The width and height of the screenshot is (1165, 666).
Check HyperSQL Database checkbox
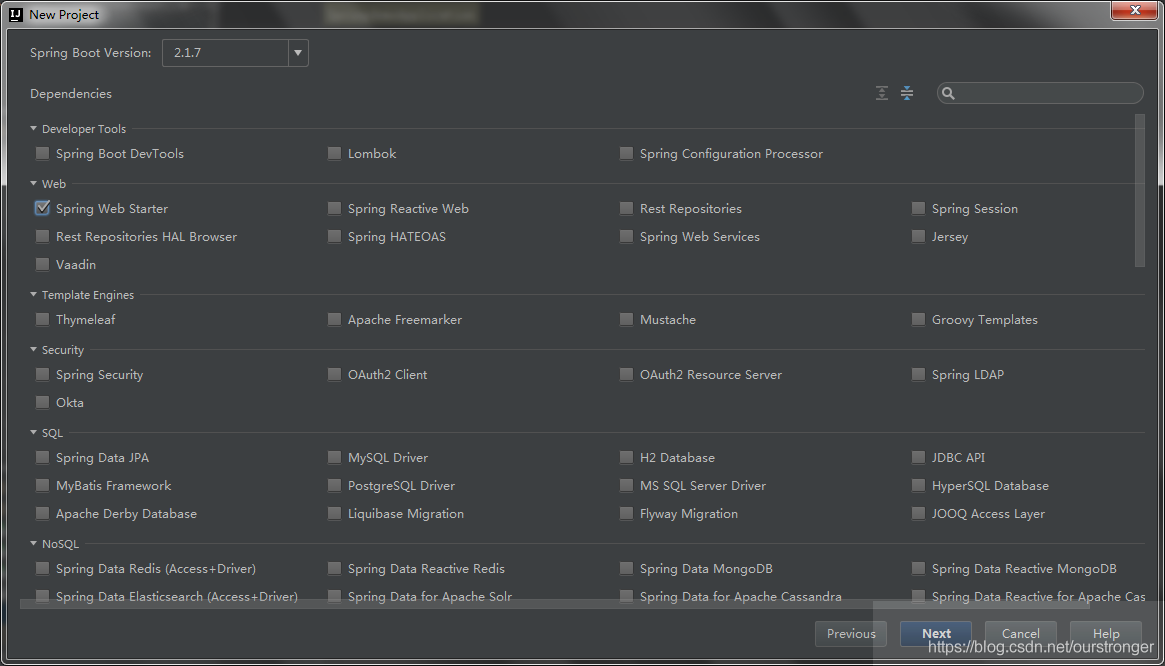pyautogui.click(x=918, y=486)
